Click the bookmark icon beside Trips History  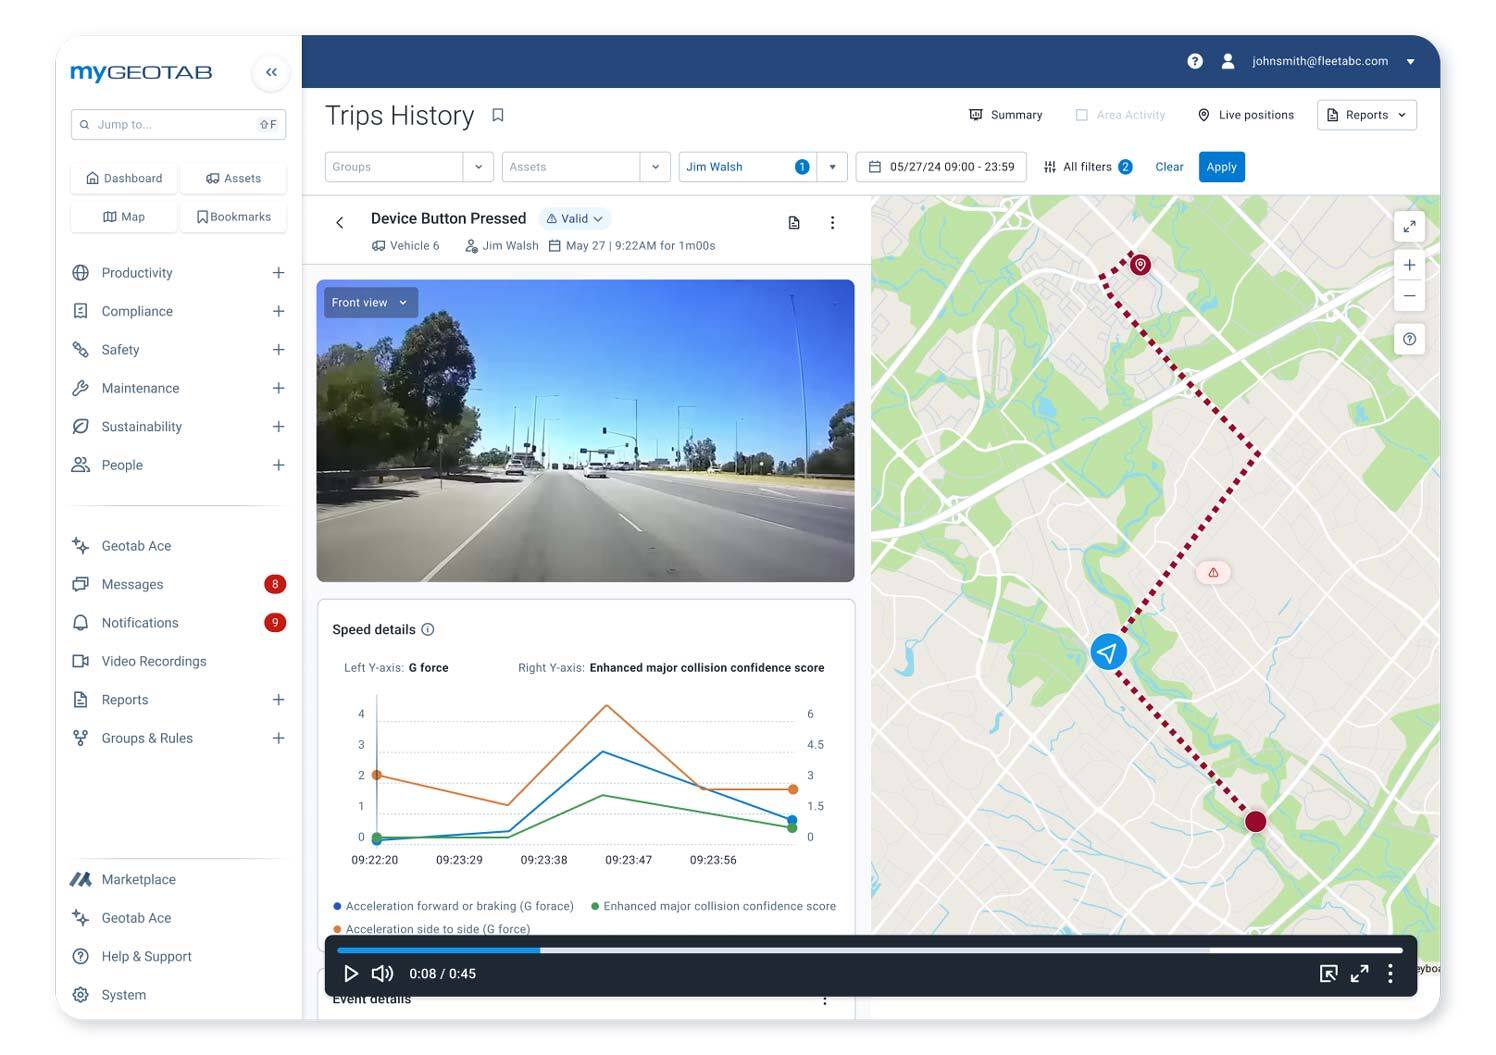click(x=498, y=116)
